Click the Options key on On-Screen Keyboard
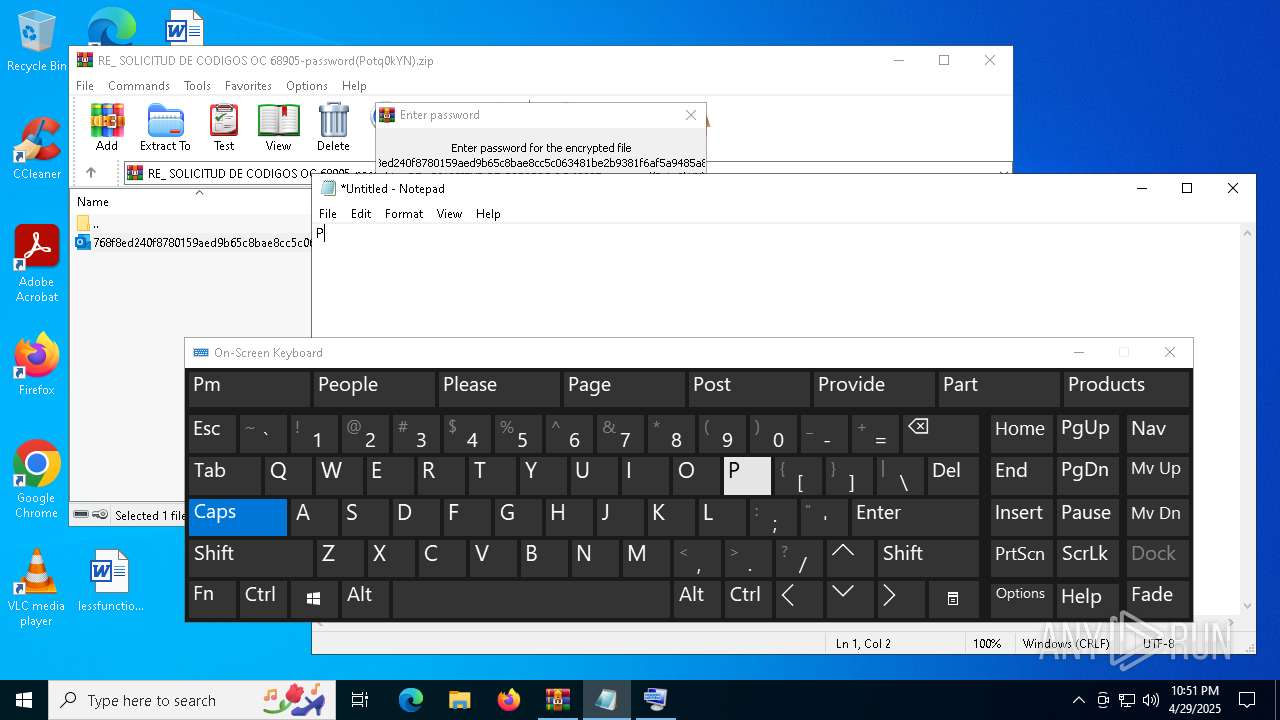The height and width of the screenshot is (720, 1280). [x=1021, y=599]
